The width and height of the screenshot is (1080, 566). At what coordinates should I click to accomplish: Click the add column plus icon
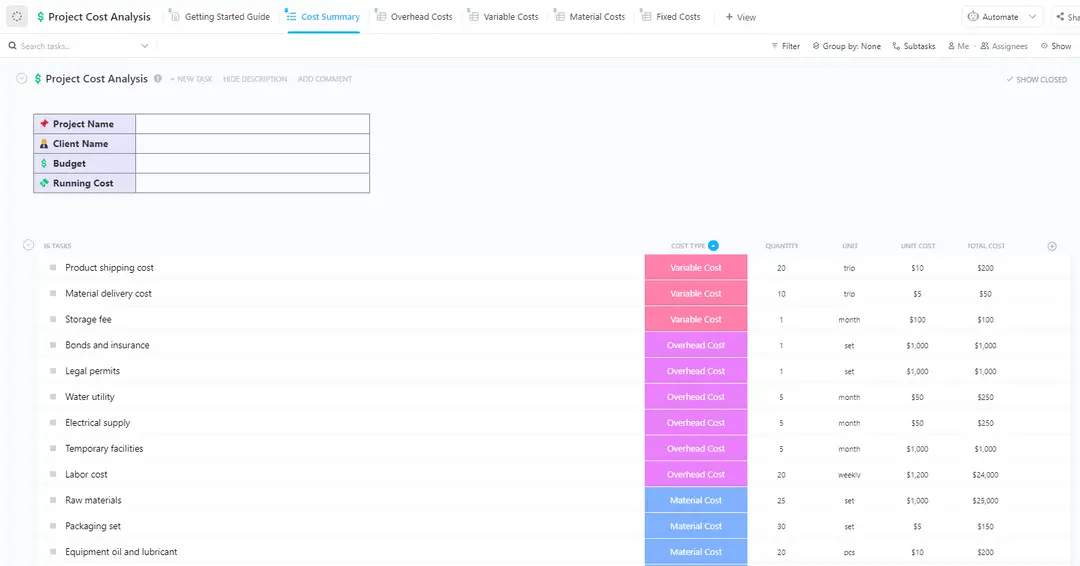tap(1052, 246)
